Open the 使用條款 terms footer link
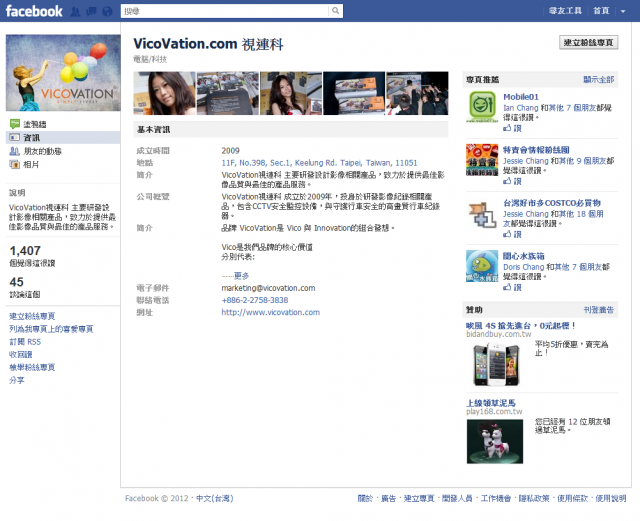 pyautogui.click(x=572, y=498)
